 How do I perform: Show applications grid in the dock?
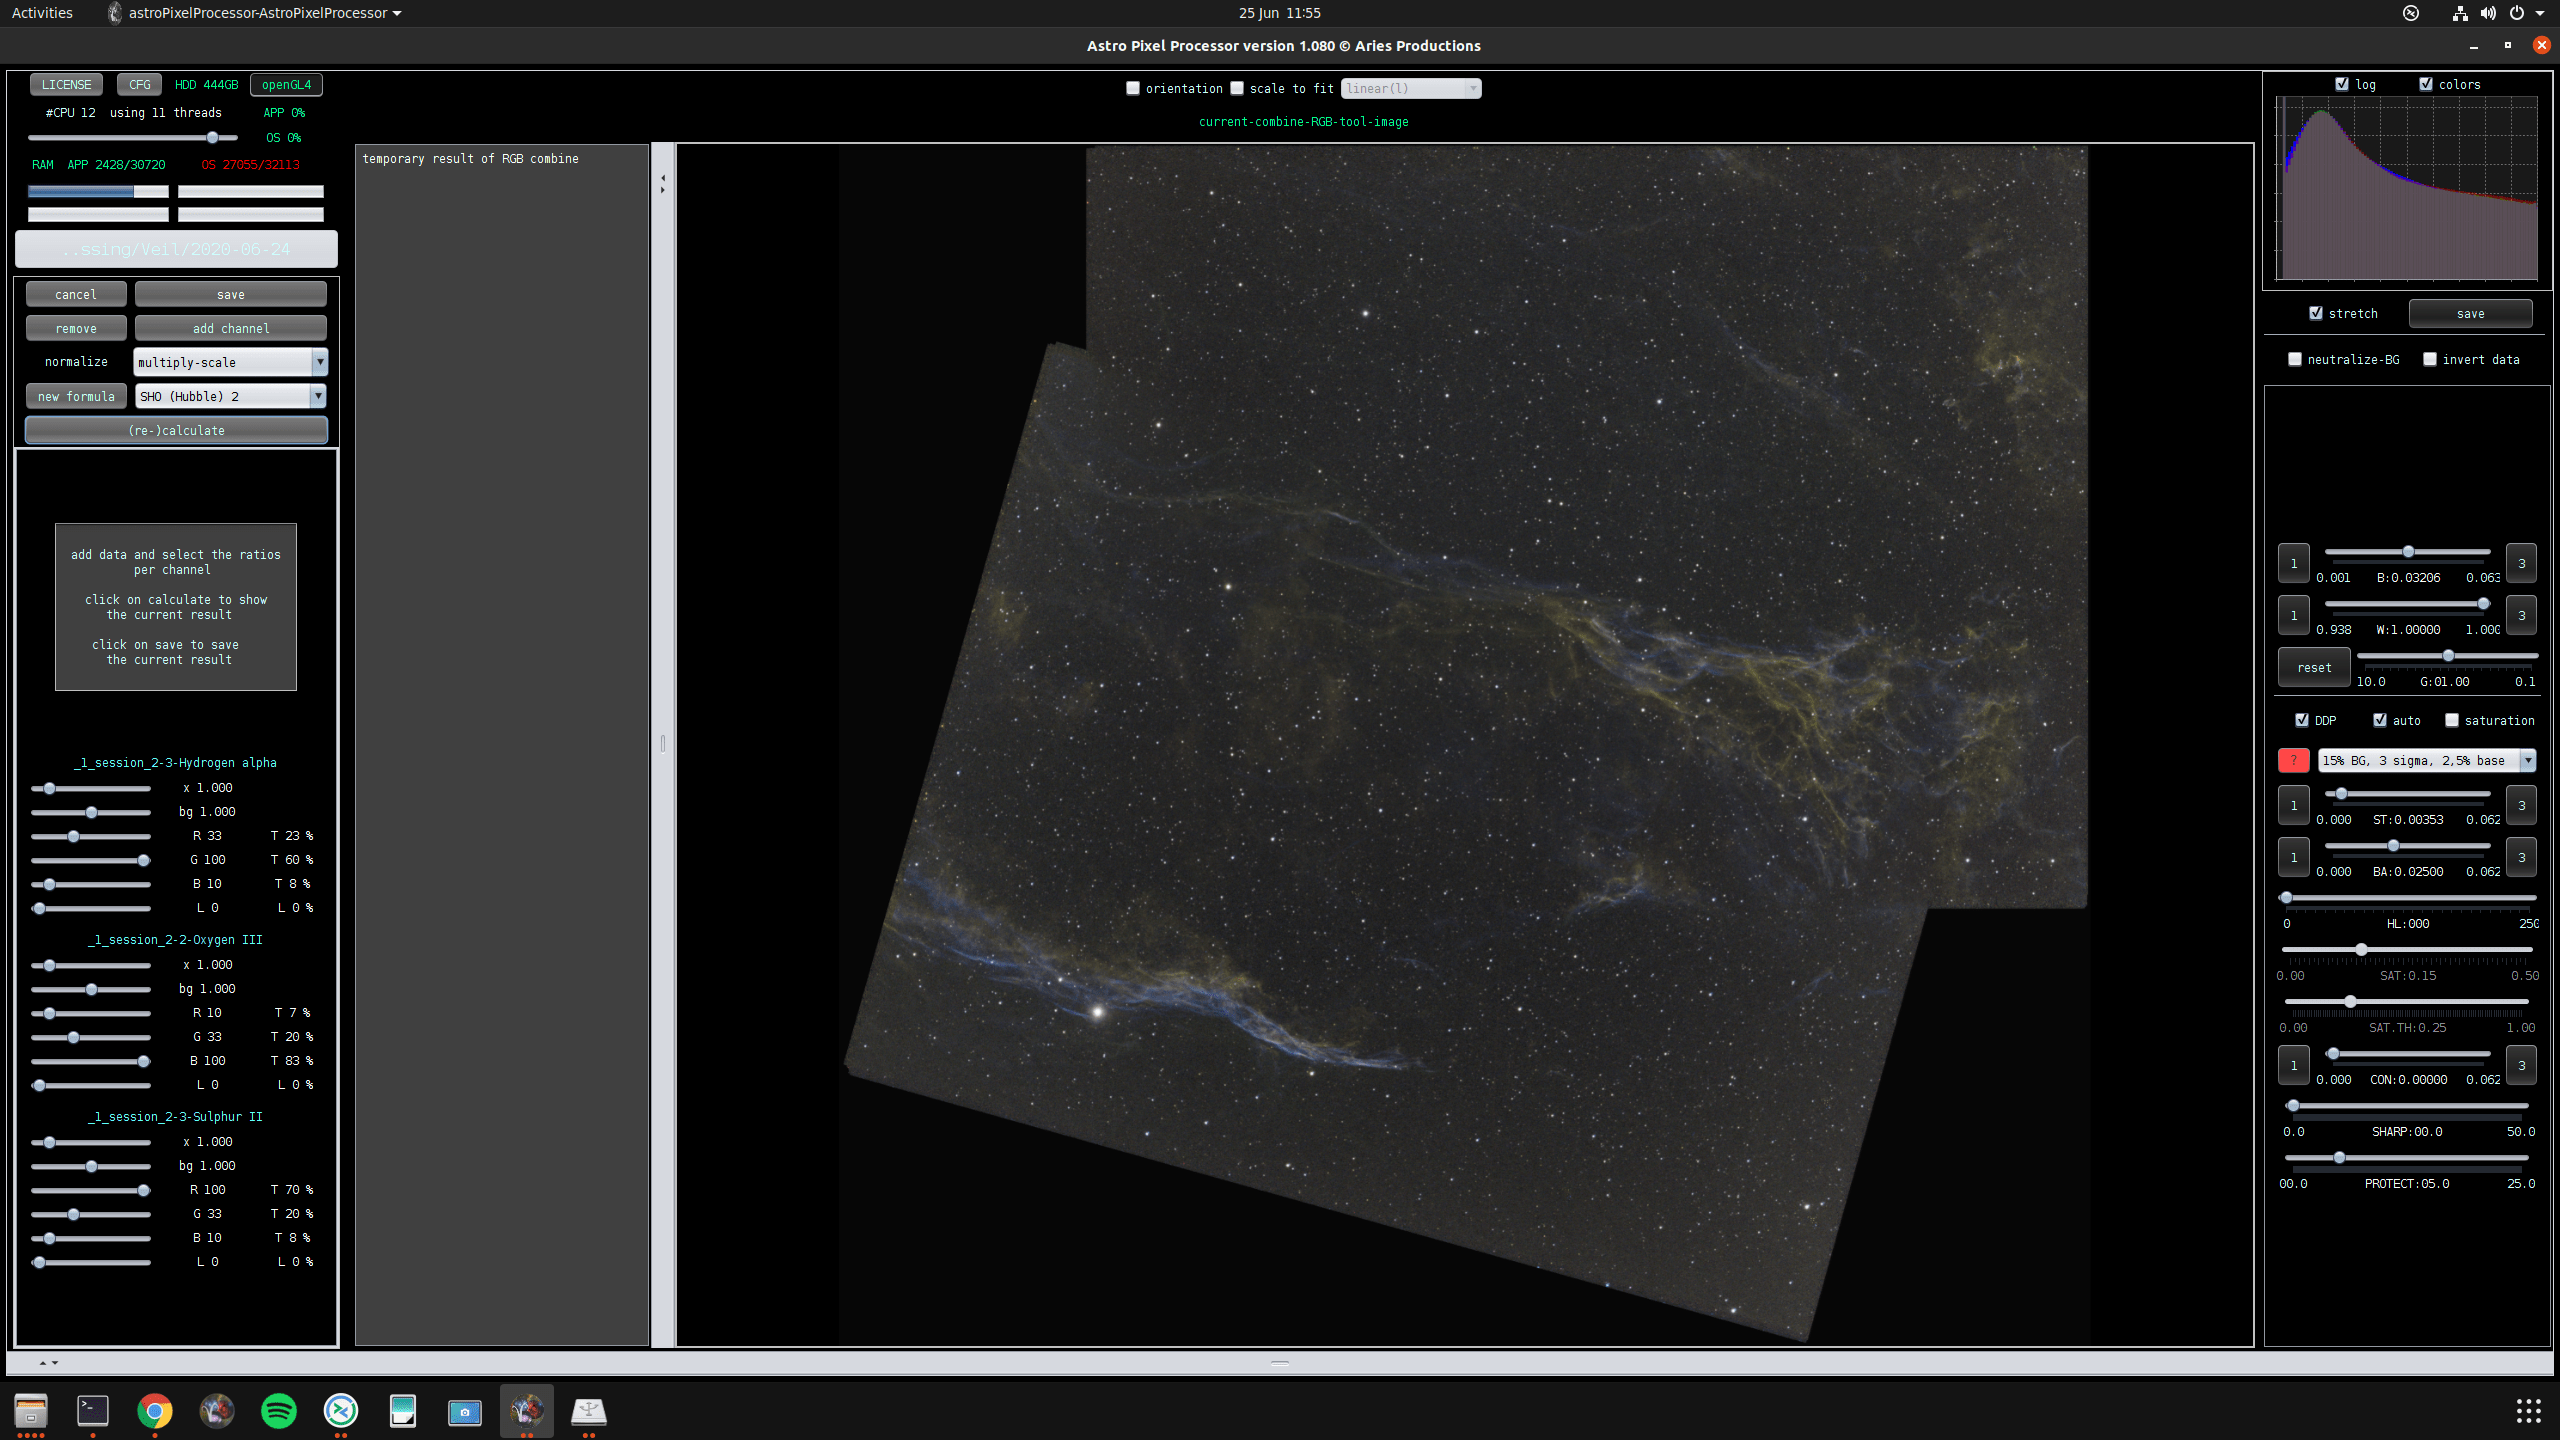tap(2528, 1411)
